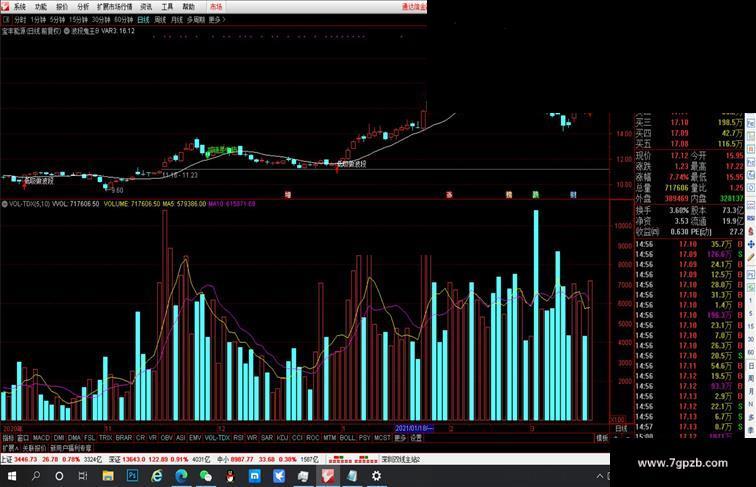Select the 多周期 multi-period view
This screenshot has height=487, width=756.
click(x=196, y=20)
